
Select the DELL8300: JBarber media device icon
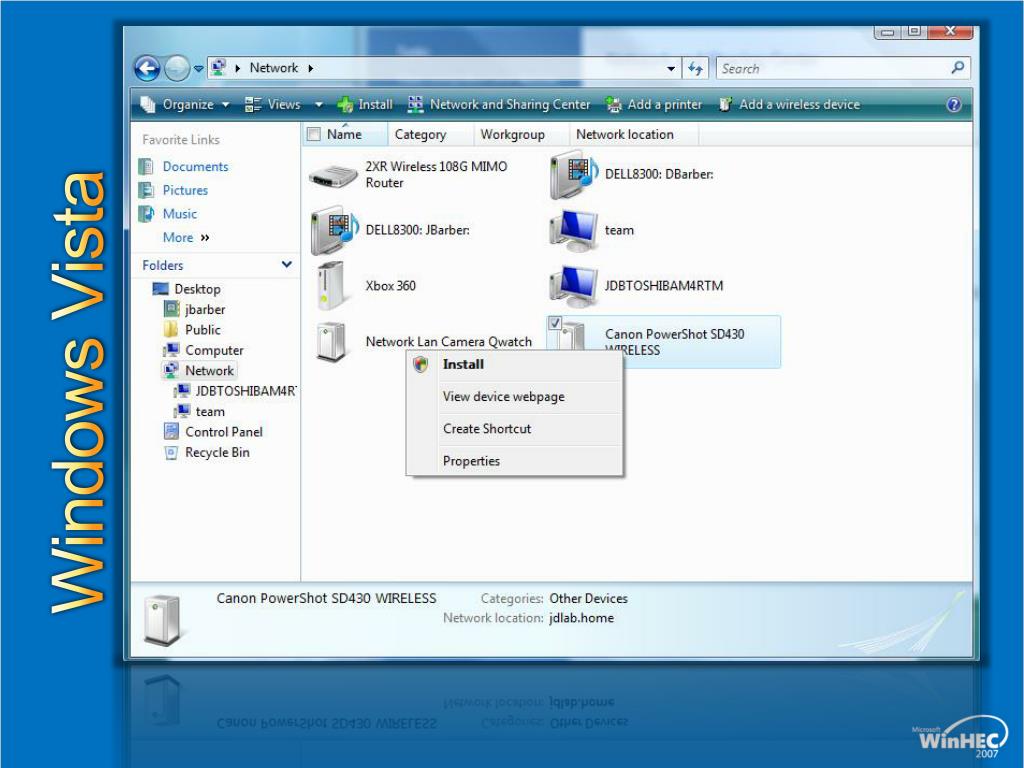point(334,230)
